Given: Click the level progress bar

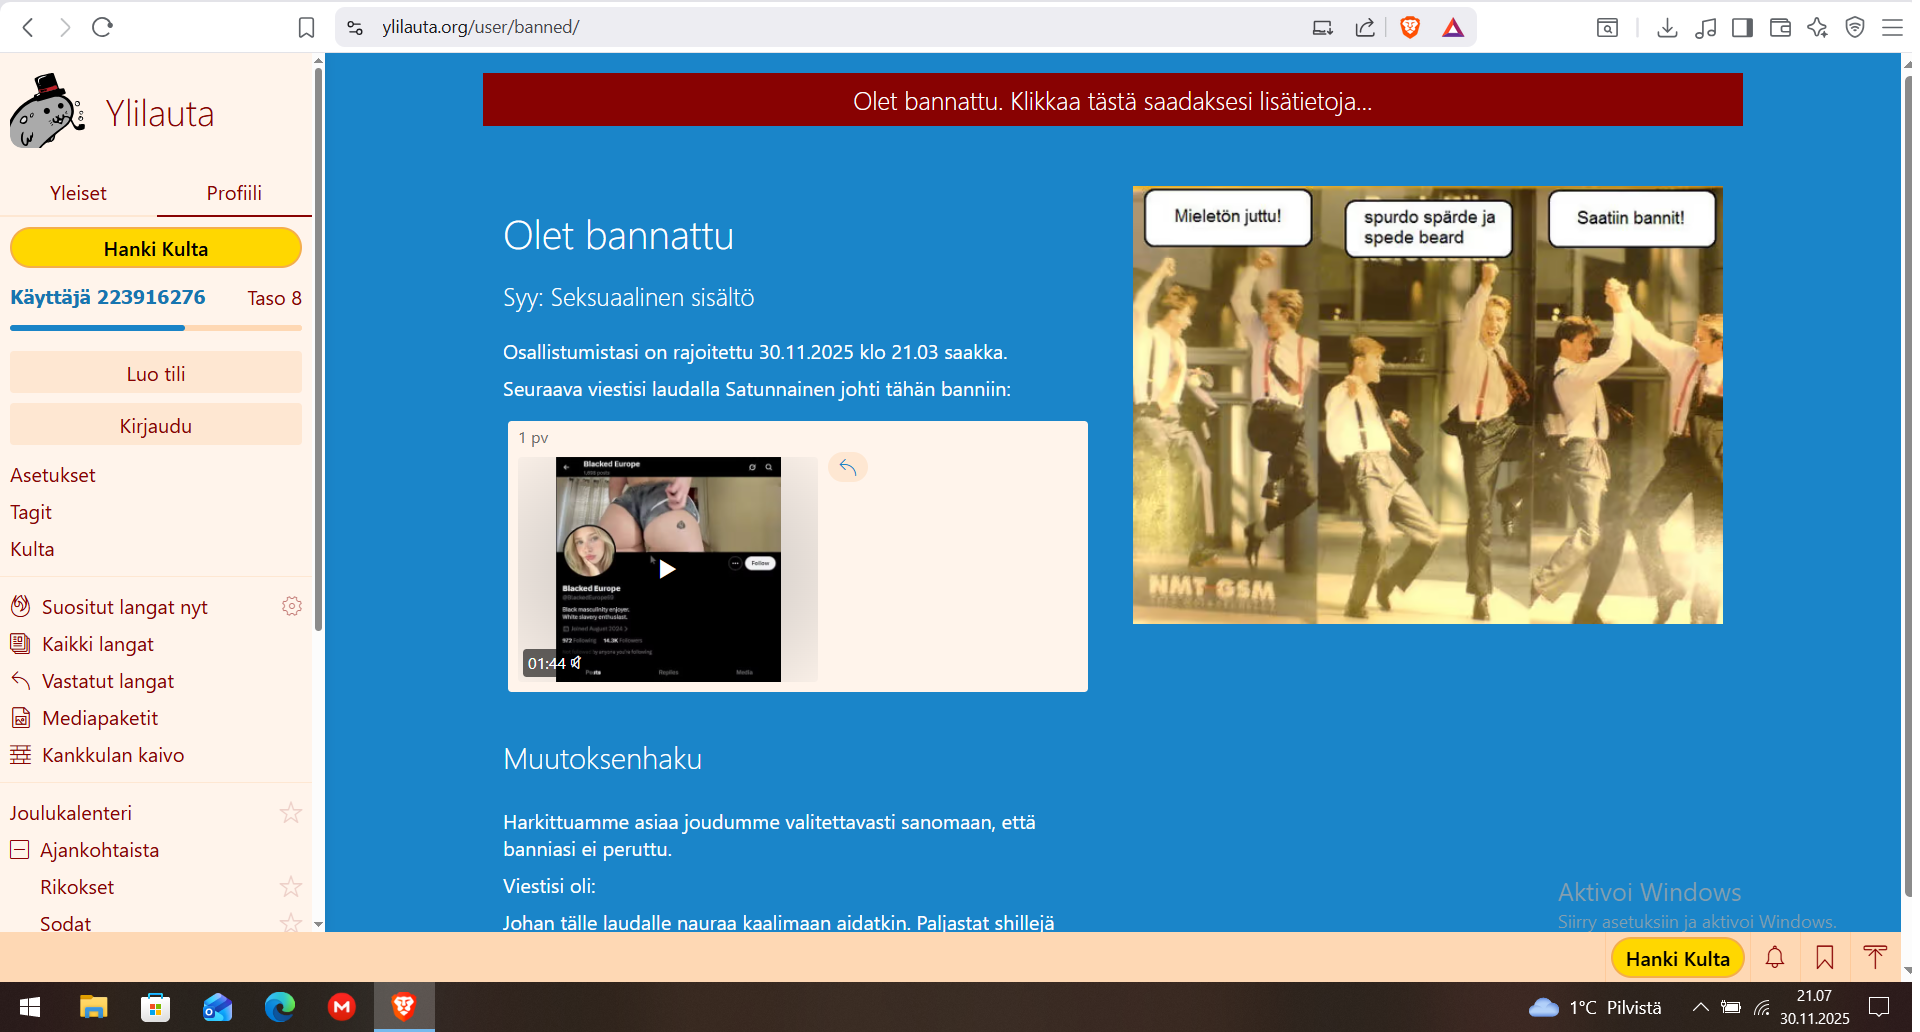Looking at the screenshot, I should 156,327.
